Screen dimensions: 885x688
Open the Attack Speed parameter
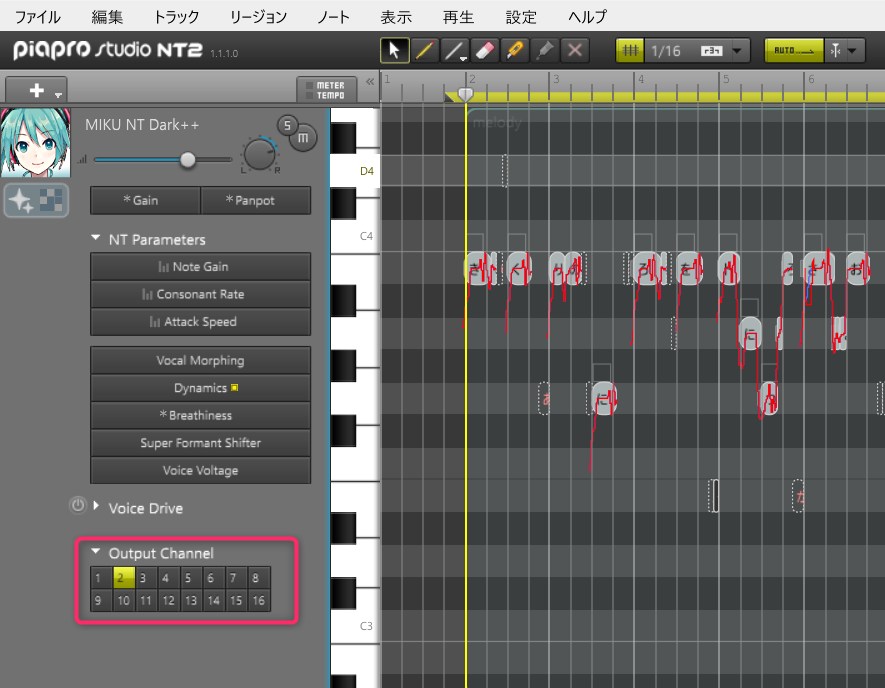pos(200,322)
